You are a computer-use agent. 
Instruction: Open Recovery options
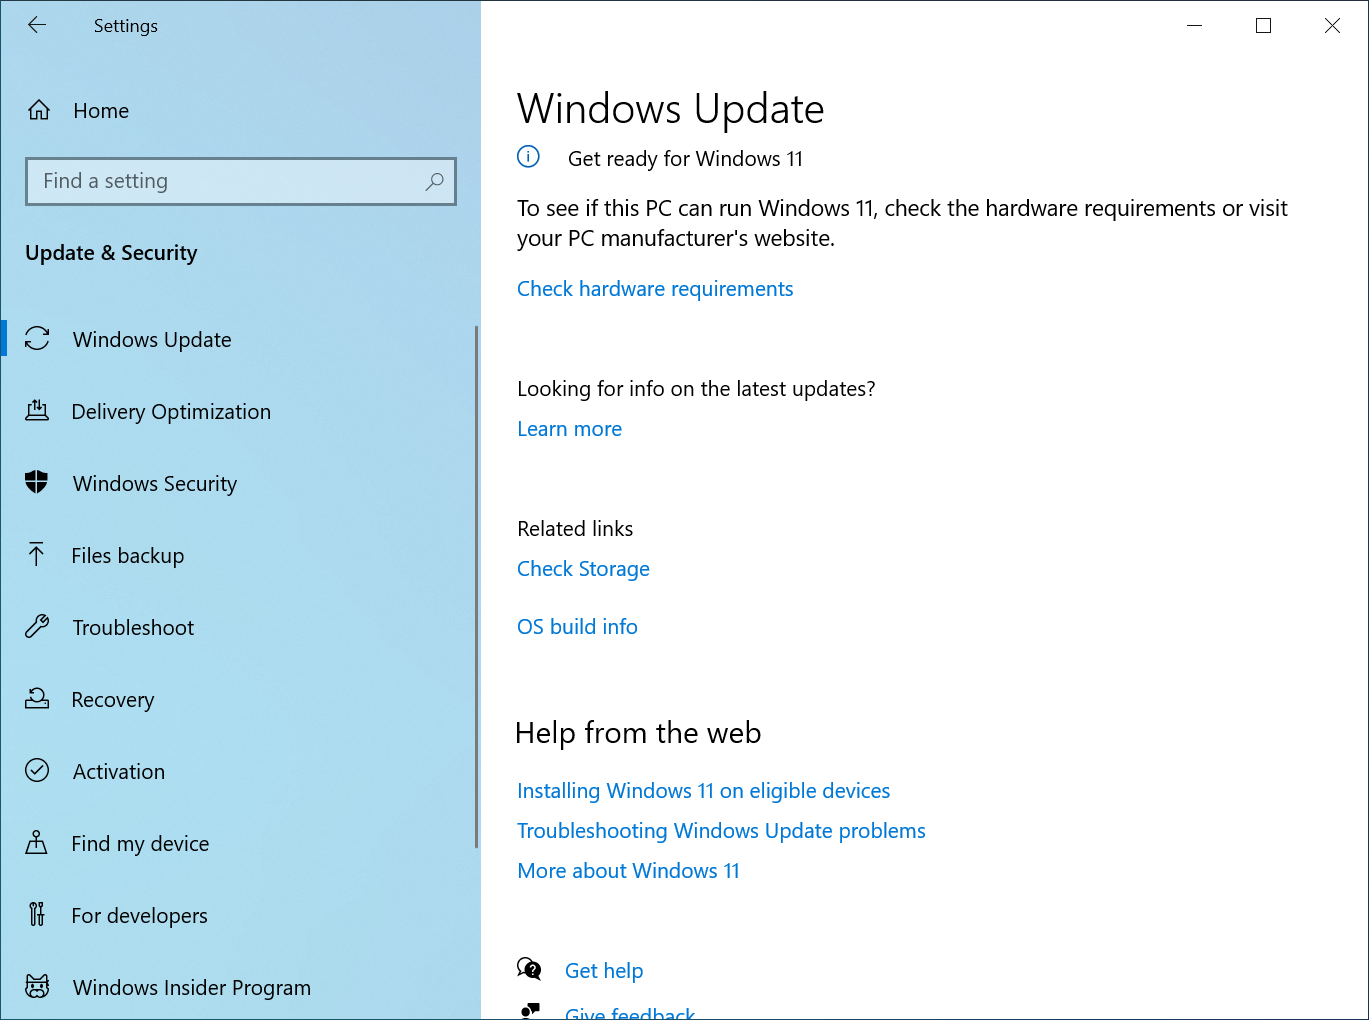pos(240,699)
